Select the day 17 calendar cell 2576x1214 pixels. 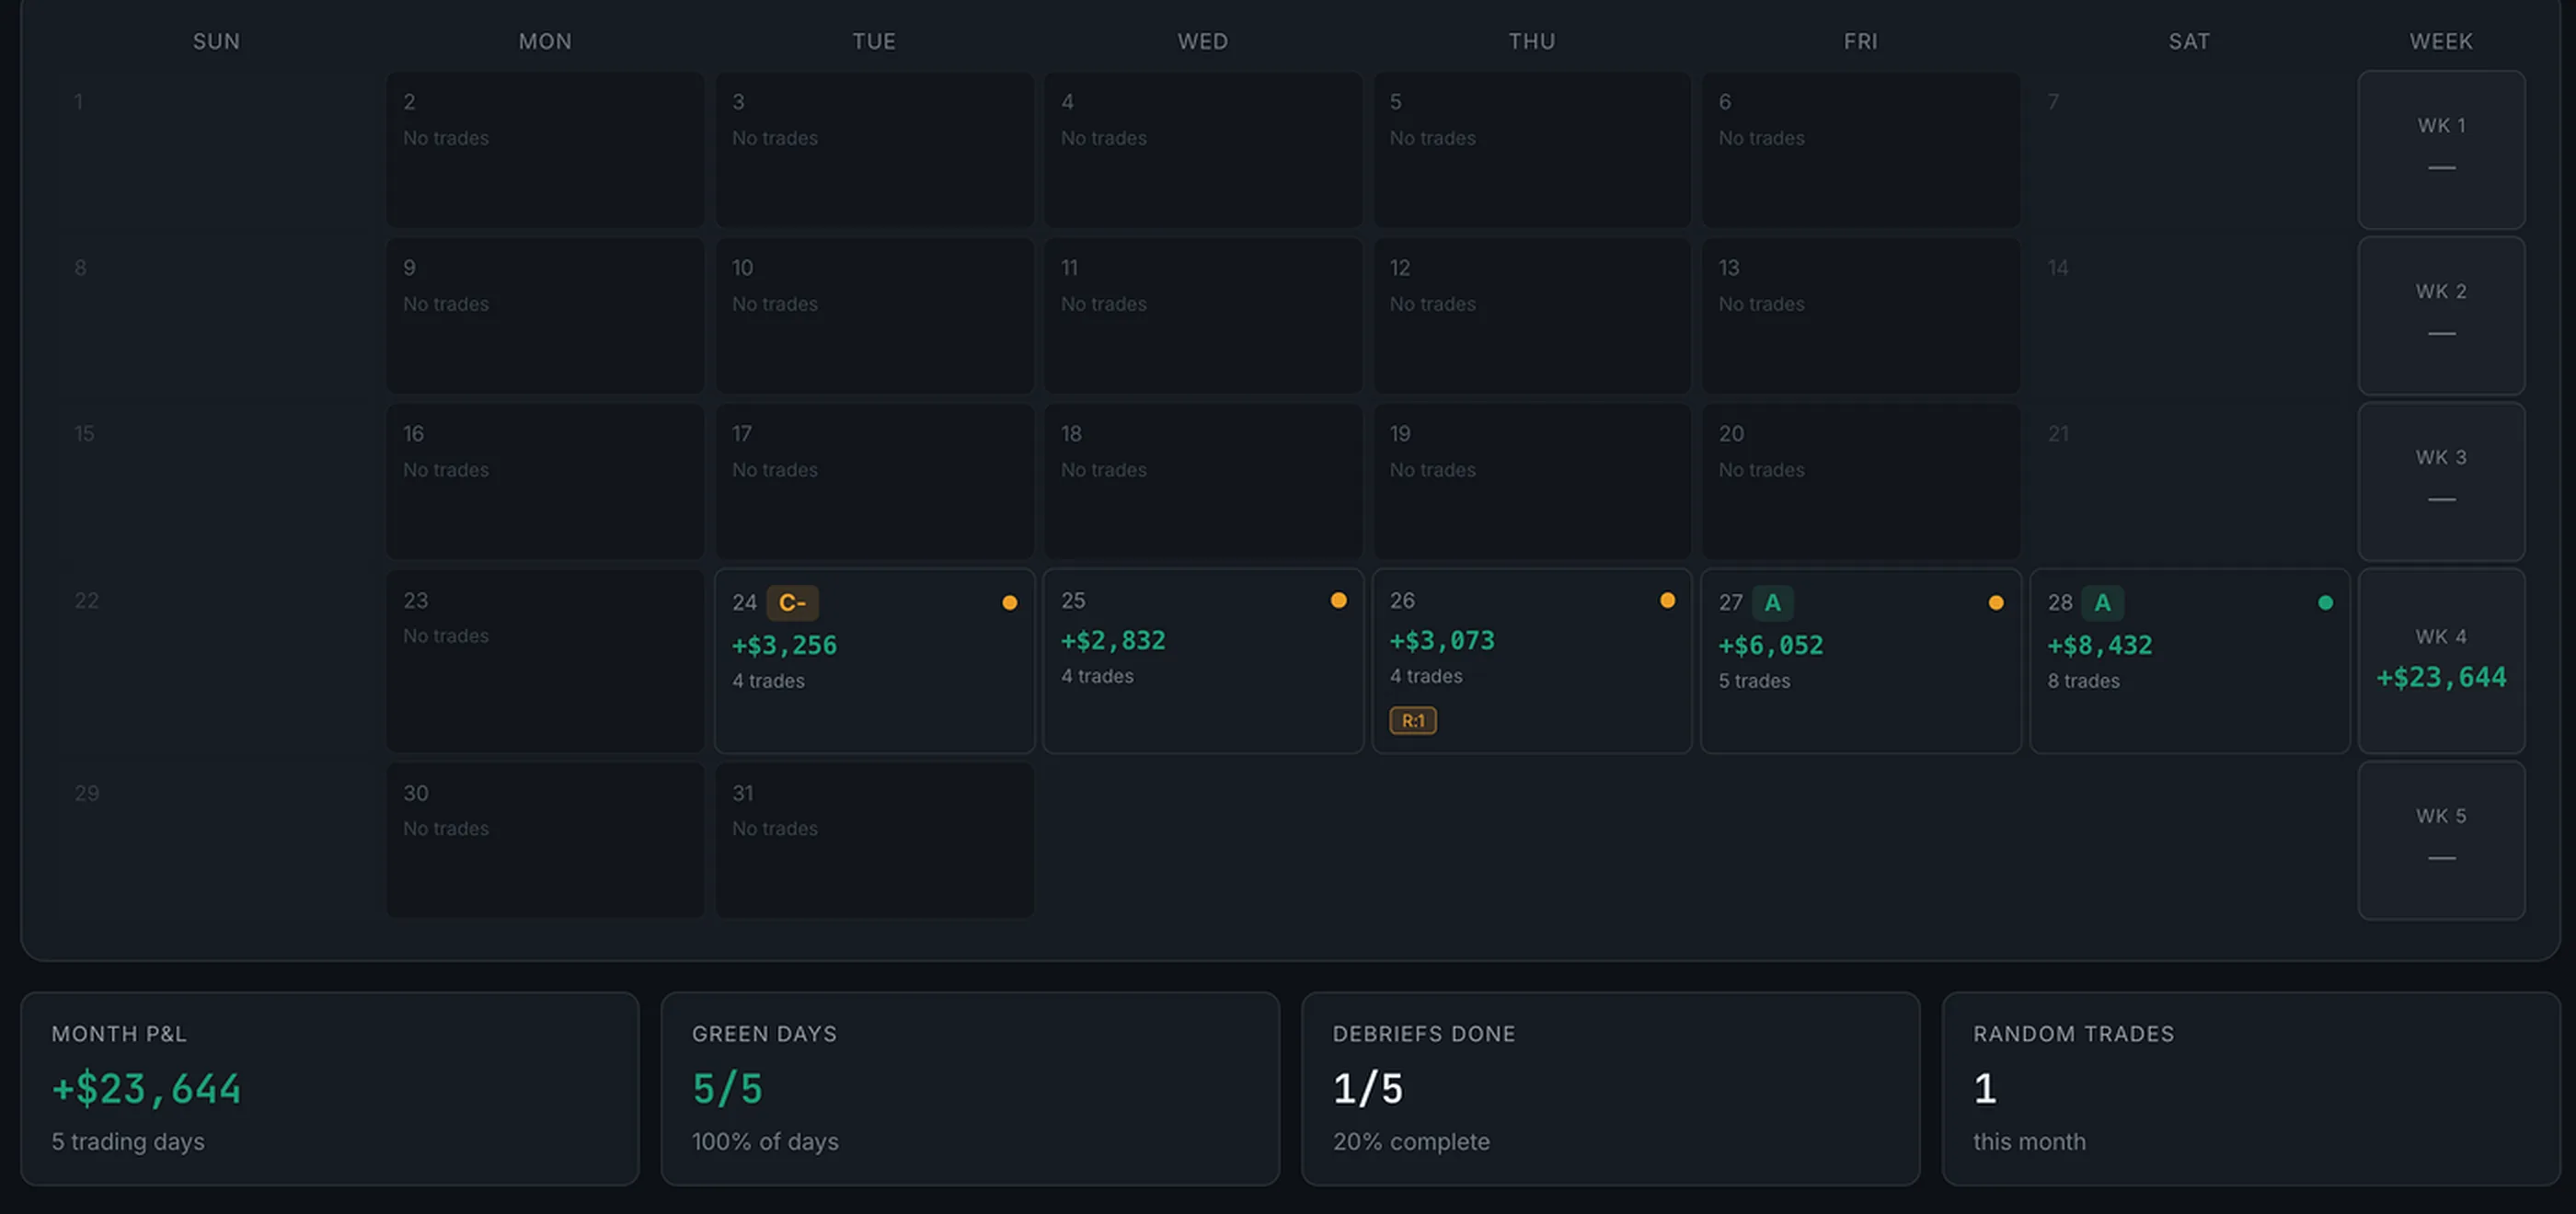pyautogui.click(x=874, y=482)
